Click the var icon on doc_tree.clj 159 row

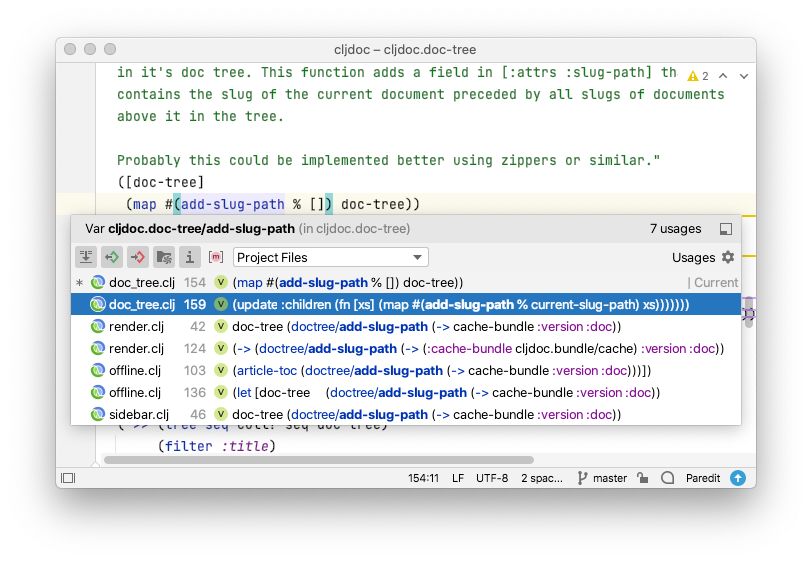tap(221, 305)
